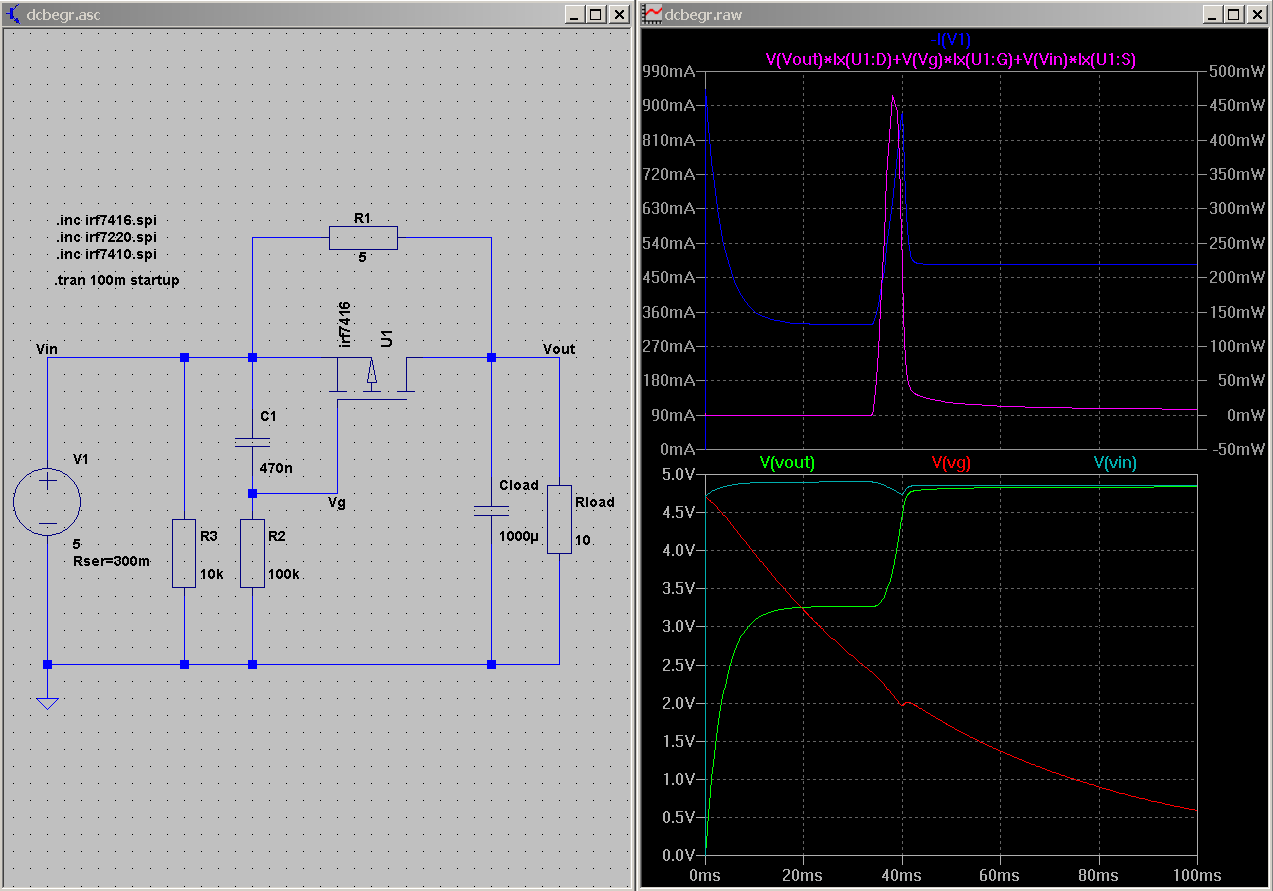Select the Cload capacitor symbol

[491, 510]
